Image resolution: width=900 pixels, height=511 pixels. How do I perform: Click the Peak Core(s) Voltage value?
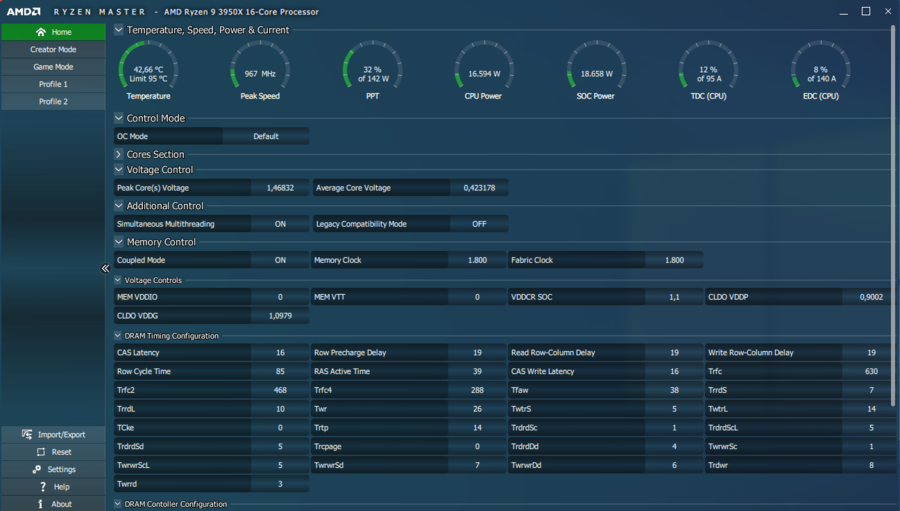pyautogui.click(x=280, y=188)
